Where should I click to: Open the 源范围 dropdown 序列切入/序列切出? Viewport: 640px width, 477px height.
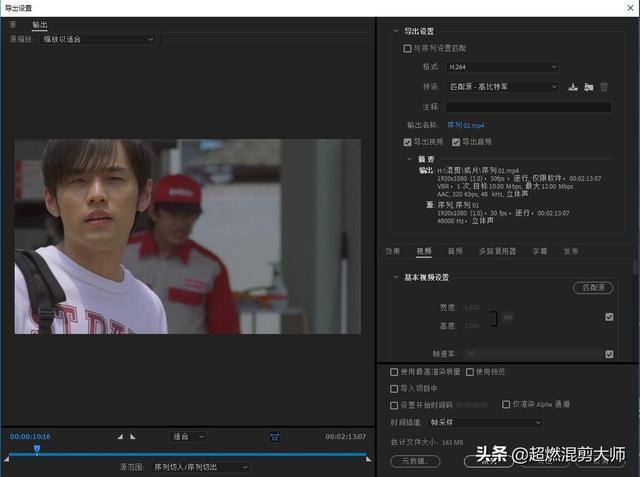pyautogui.click(x=200, y=467)
